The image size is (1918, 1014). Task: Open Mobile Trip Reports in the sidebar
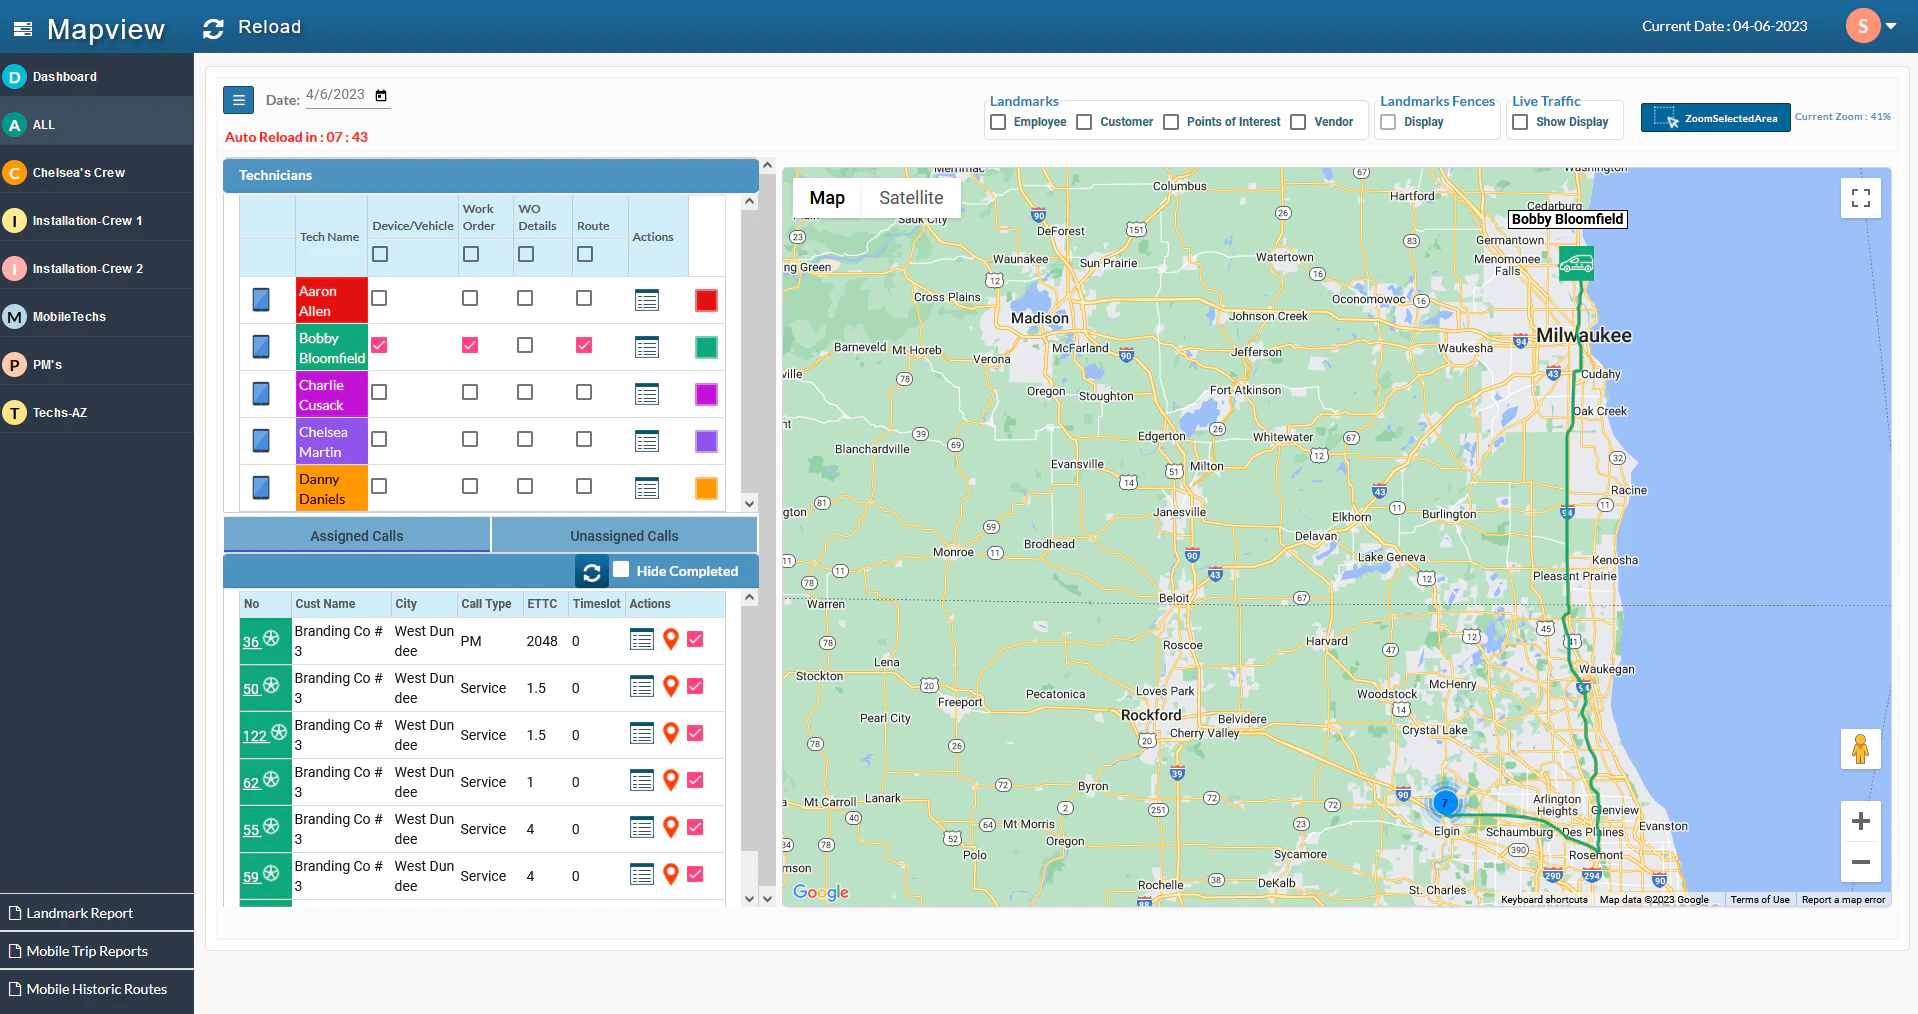pos(86,951)
